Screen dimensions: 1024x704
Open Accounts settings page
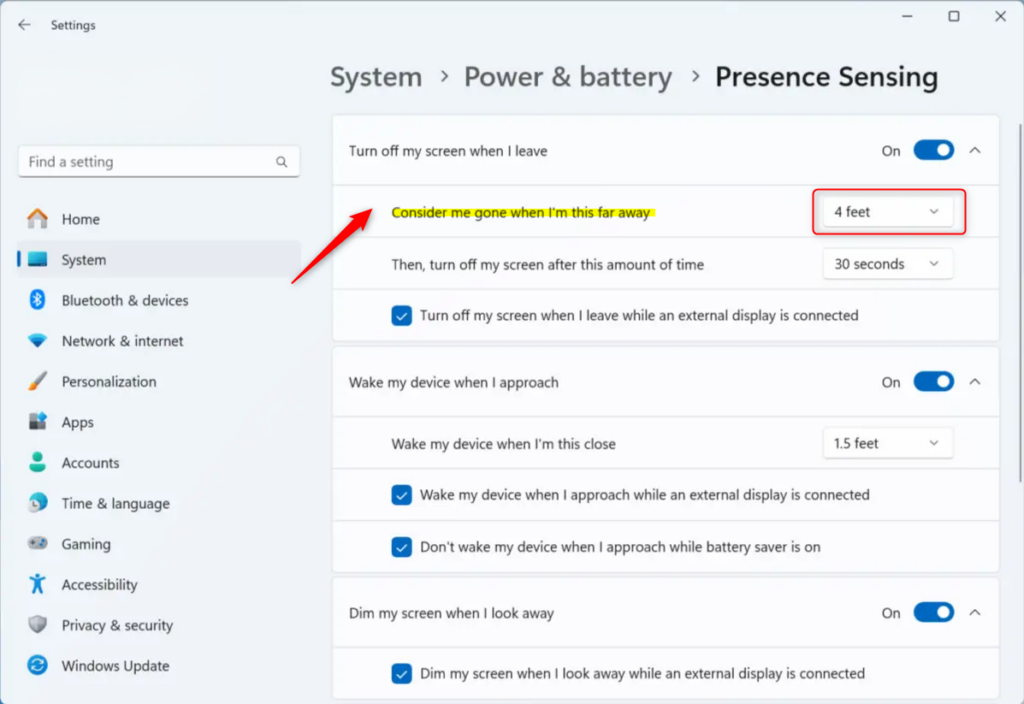[159, 462]
